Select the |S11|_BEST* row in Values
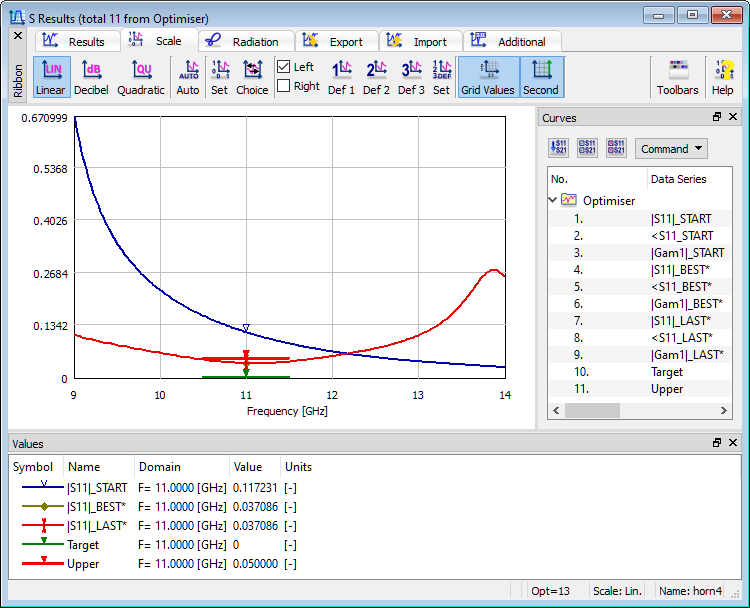This screenshot has height=608, width=750. [375, 507]
